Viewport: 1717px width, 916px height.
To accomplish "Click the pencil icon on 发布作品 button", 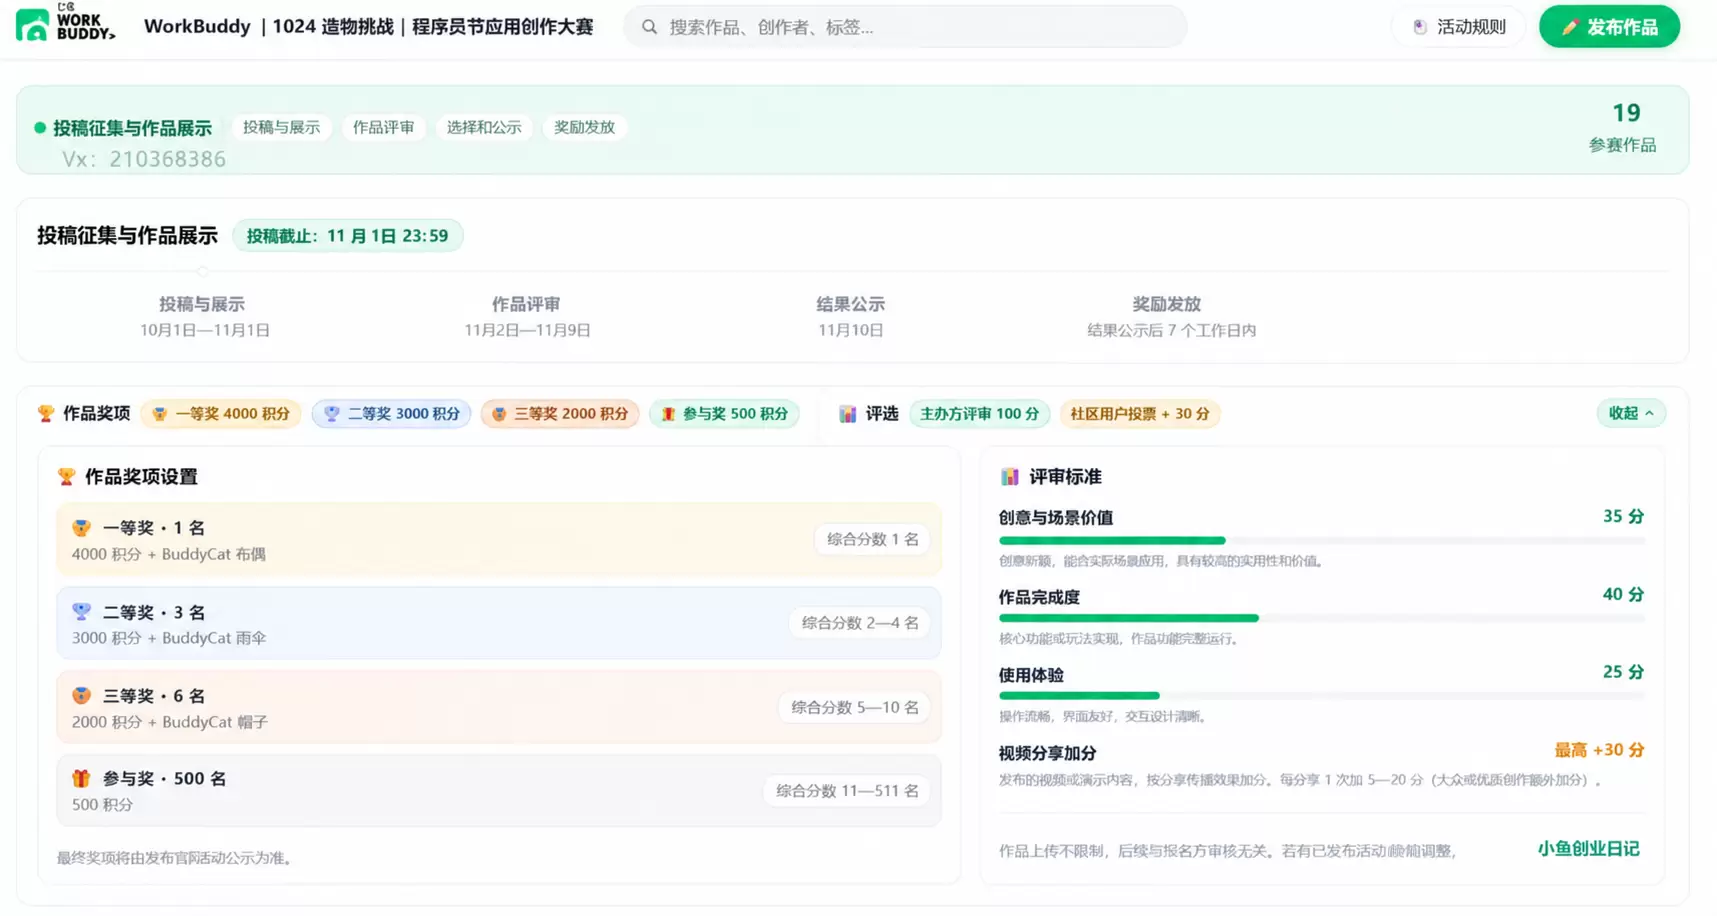I will point(1570,27).
